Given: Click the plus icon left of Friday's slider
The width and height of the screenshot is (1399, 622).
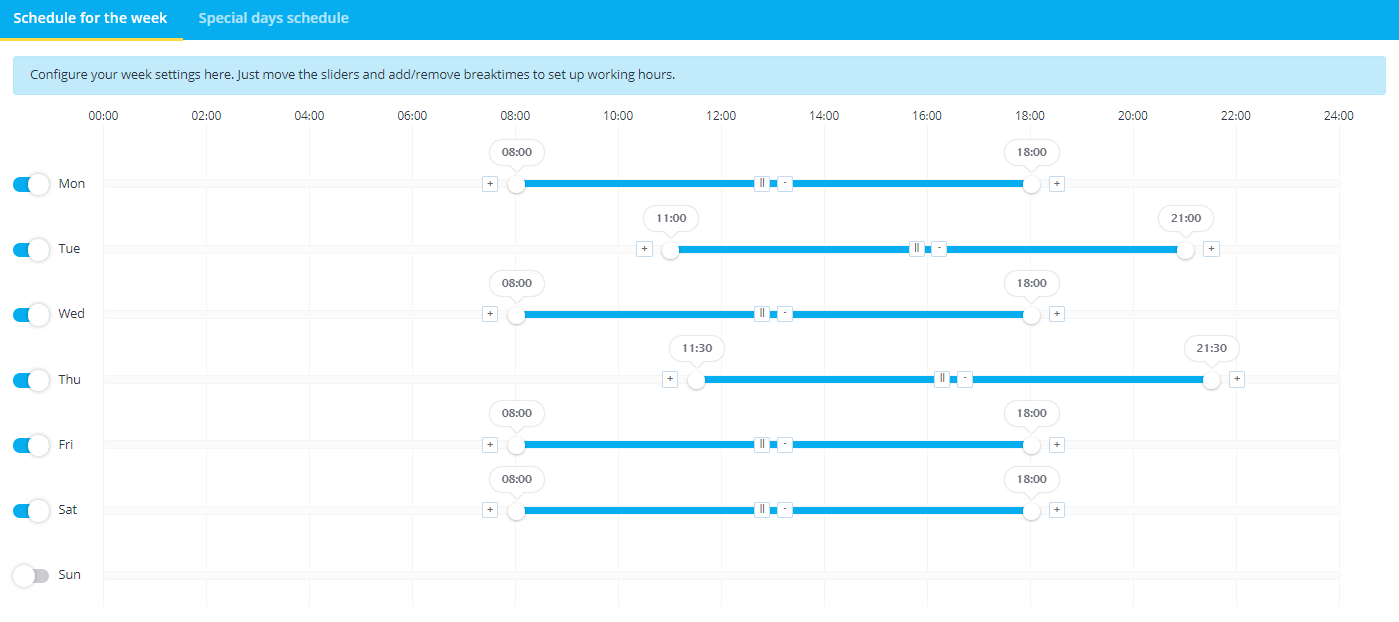Looking at the screenshot, I should [489, 444].
